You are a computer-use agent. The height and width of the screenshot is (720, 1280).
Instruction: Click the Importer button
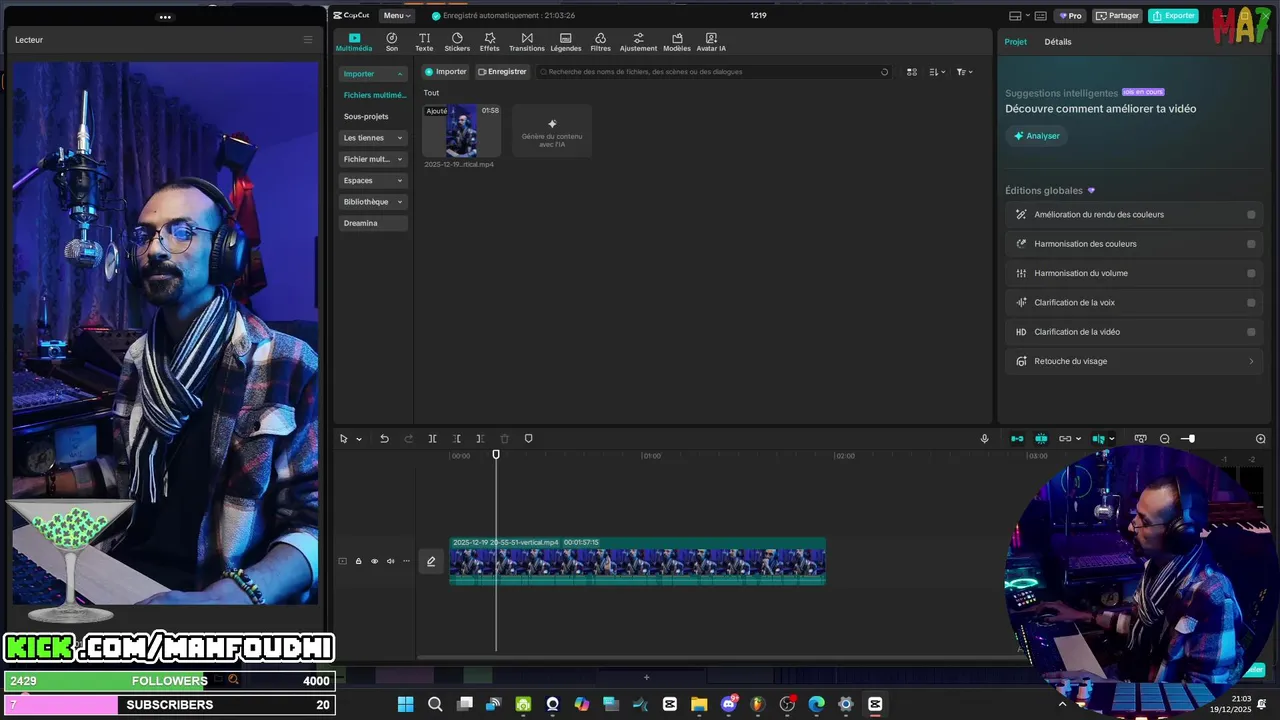point(446,72)
